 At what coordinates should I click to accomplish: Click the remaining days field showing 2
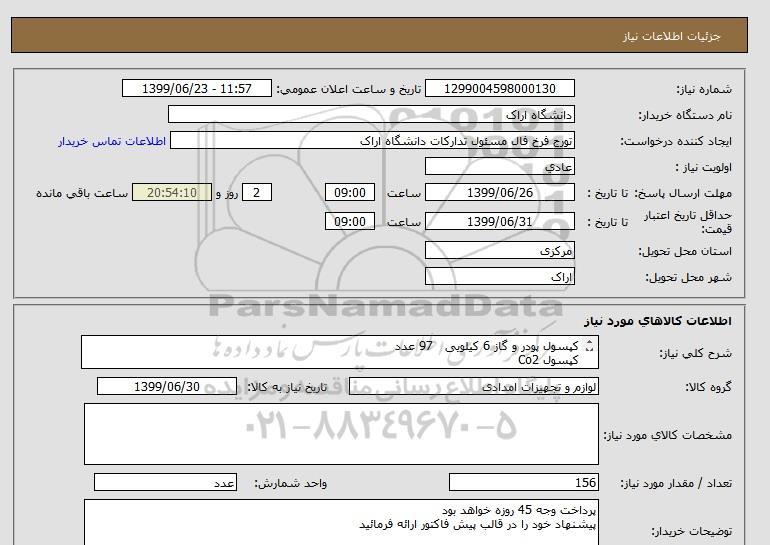point(256,192)
